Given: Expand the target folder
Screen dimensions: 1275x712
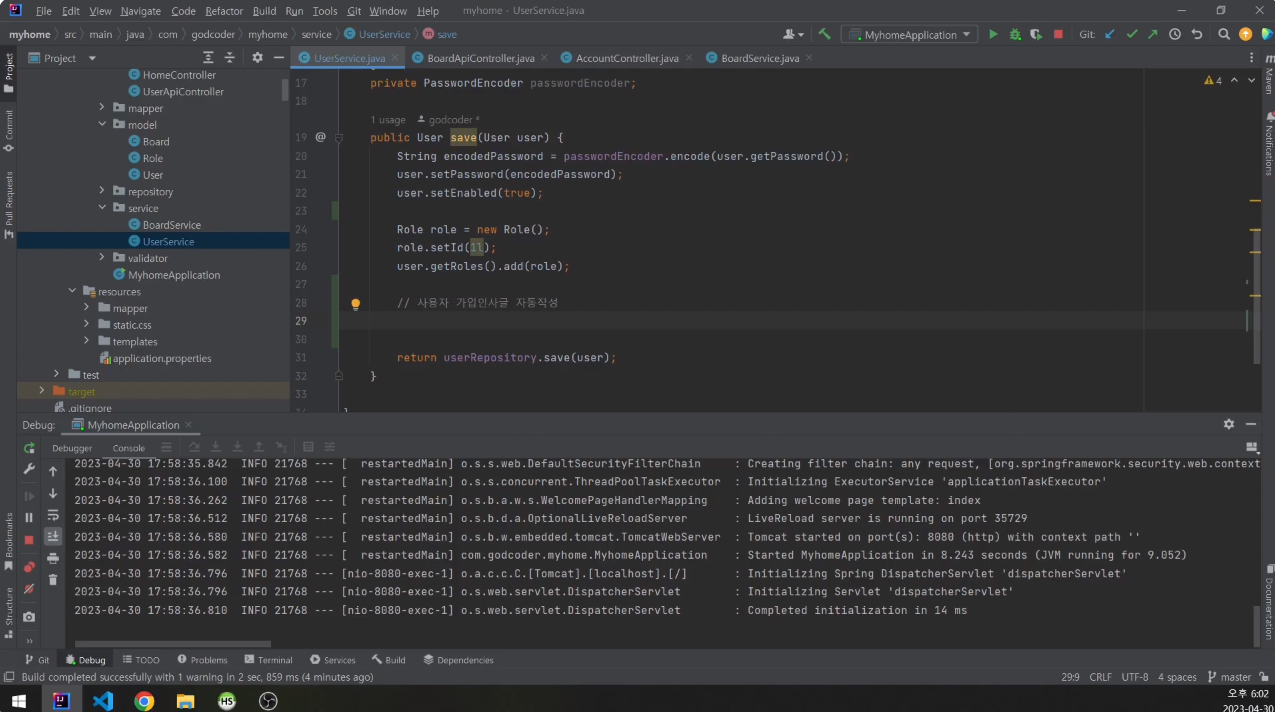Looking at the screenshot, I should click(42, 391).
